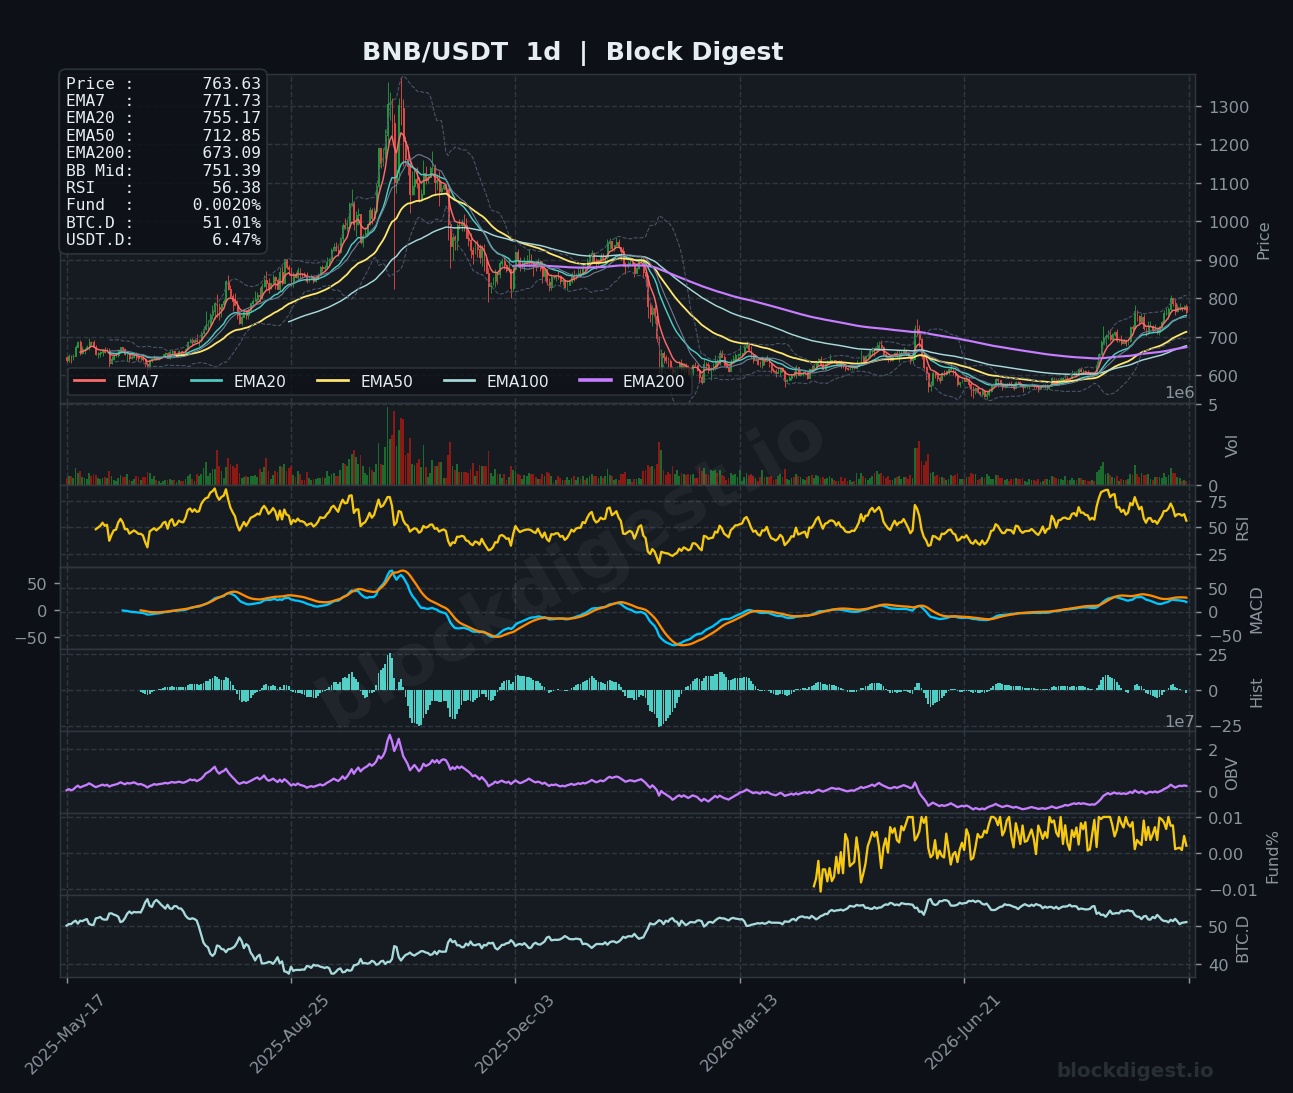Click the "BTC.D : 51.01%" stats row
Screen dimensions: 1293x1093
[163, 223]
